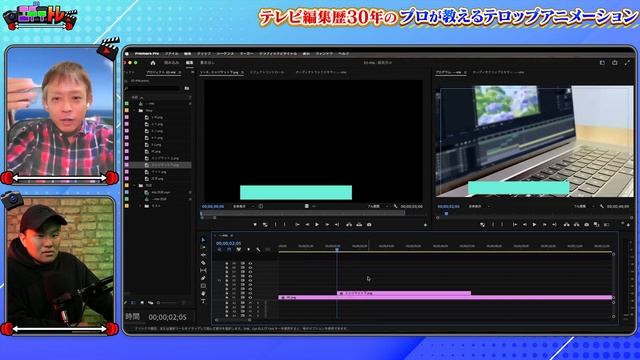The image size is (640, 360).
Task: Step forward one frame in Program monitor
Action: tap(544, 224)
